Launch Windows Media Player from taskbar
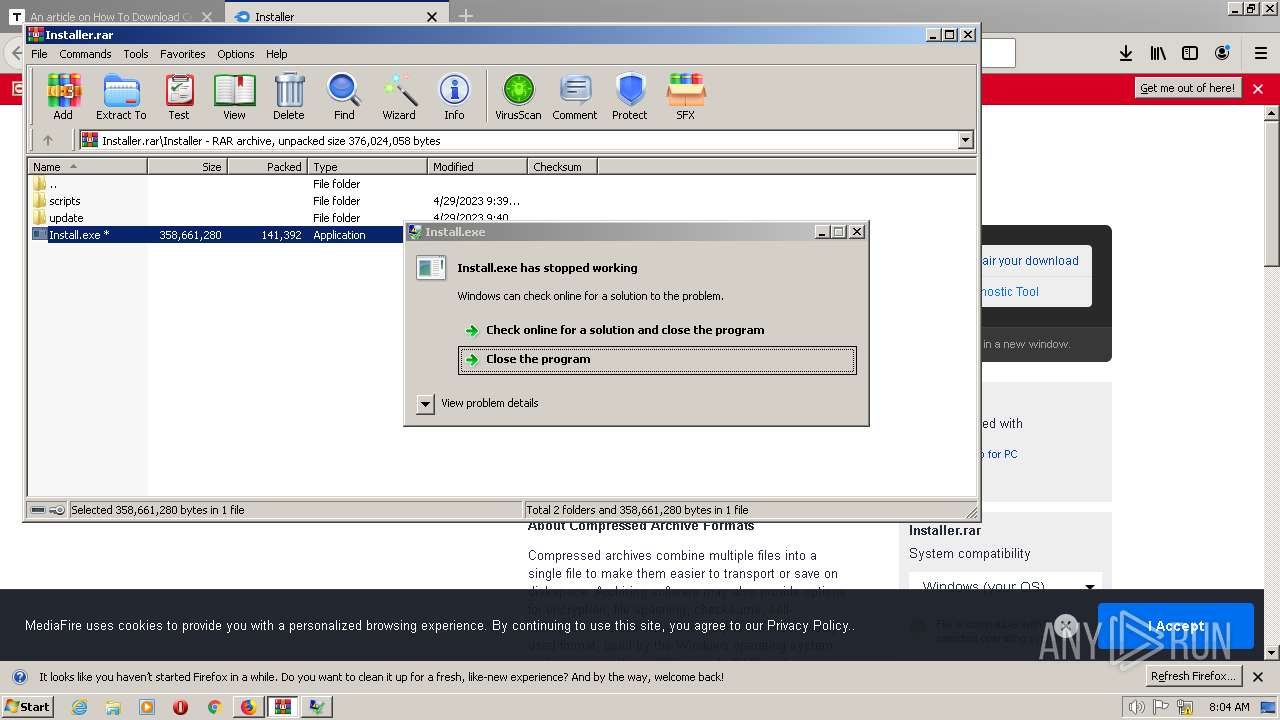 (147, 707)
